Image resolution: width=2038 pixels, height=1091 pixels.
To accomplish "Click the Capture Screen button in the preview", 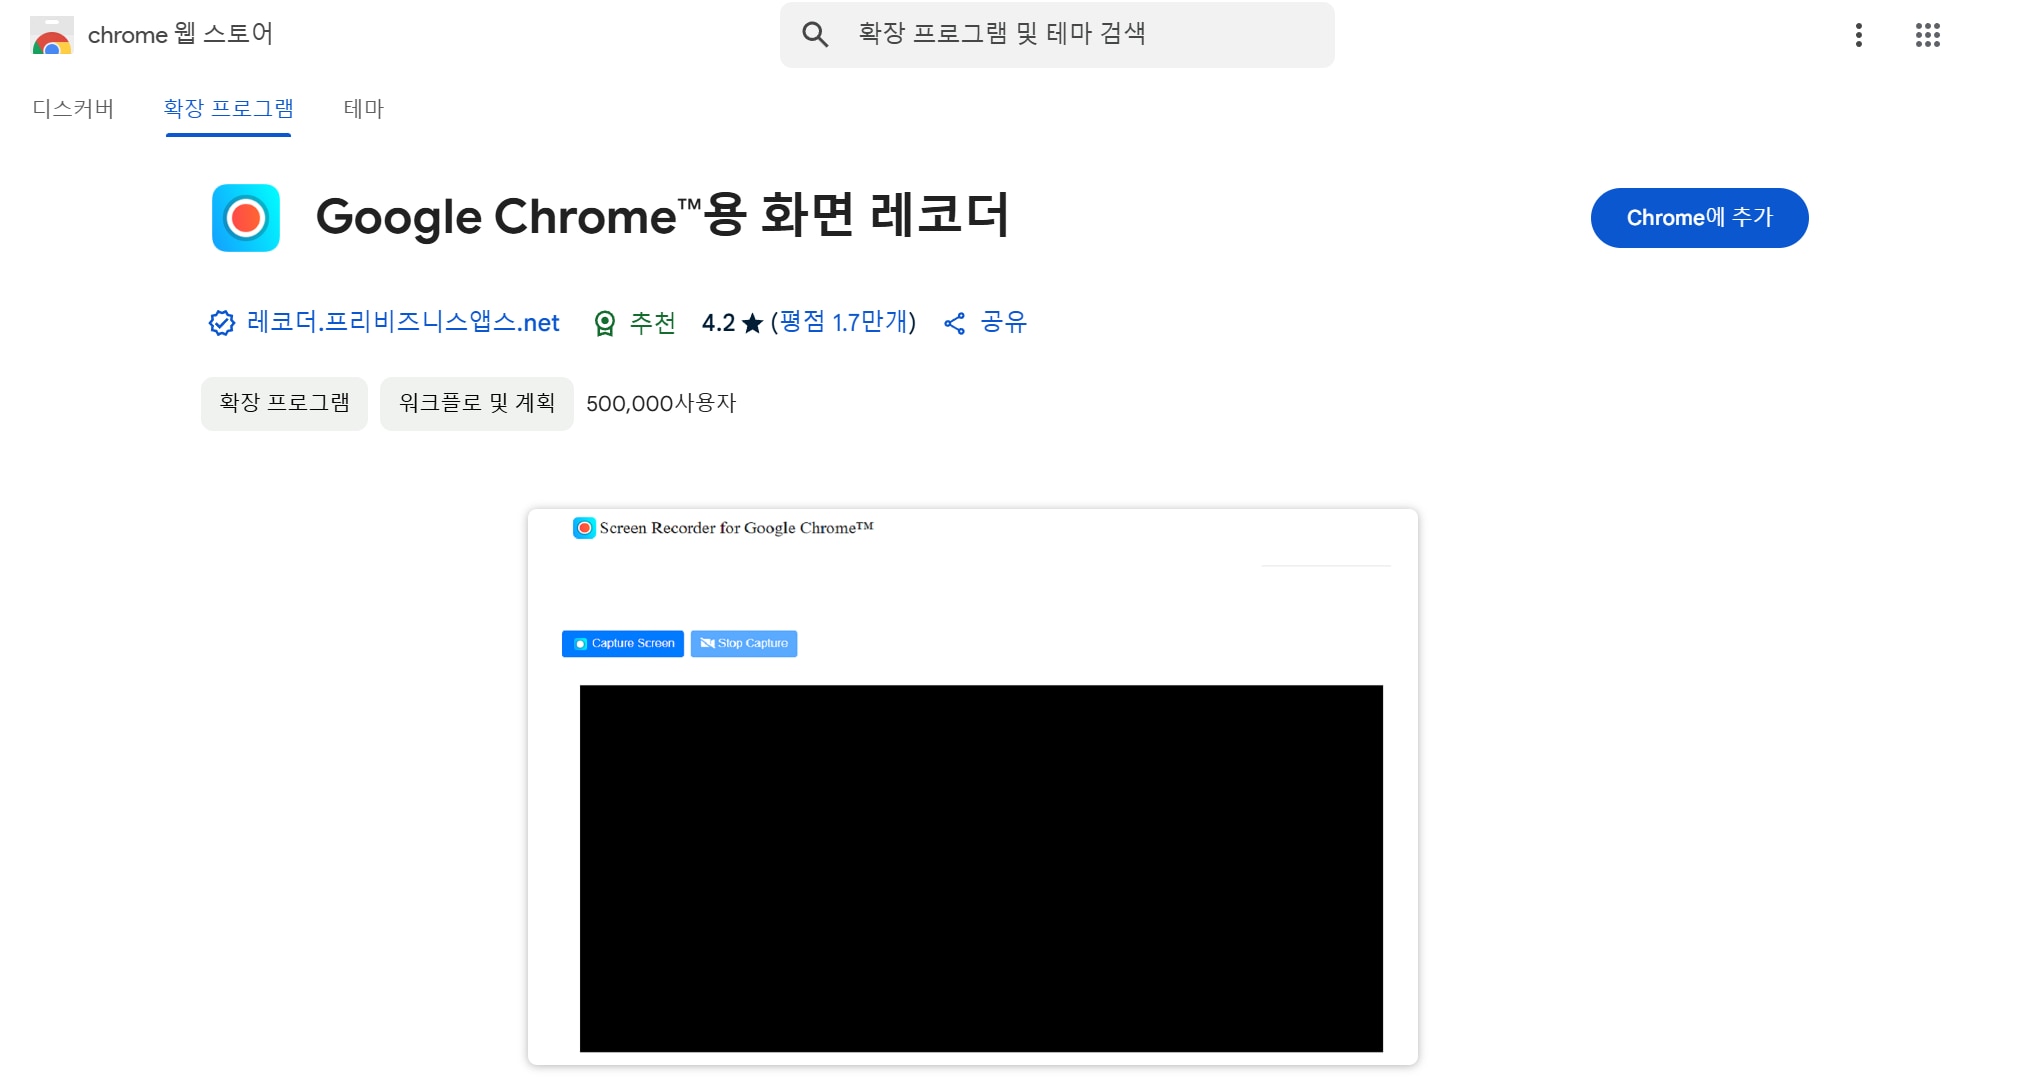I will coord(623,644).
